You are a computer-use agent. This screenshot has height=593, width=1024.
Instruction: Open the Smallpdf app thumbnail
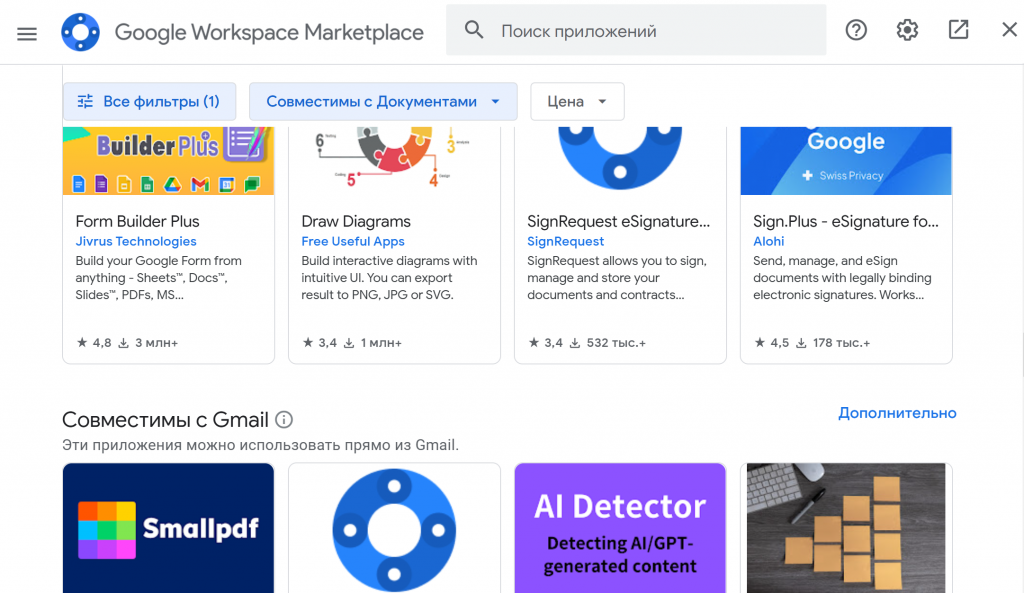(x=168, y=528)
